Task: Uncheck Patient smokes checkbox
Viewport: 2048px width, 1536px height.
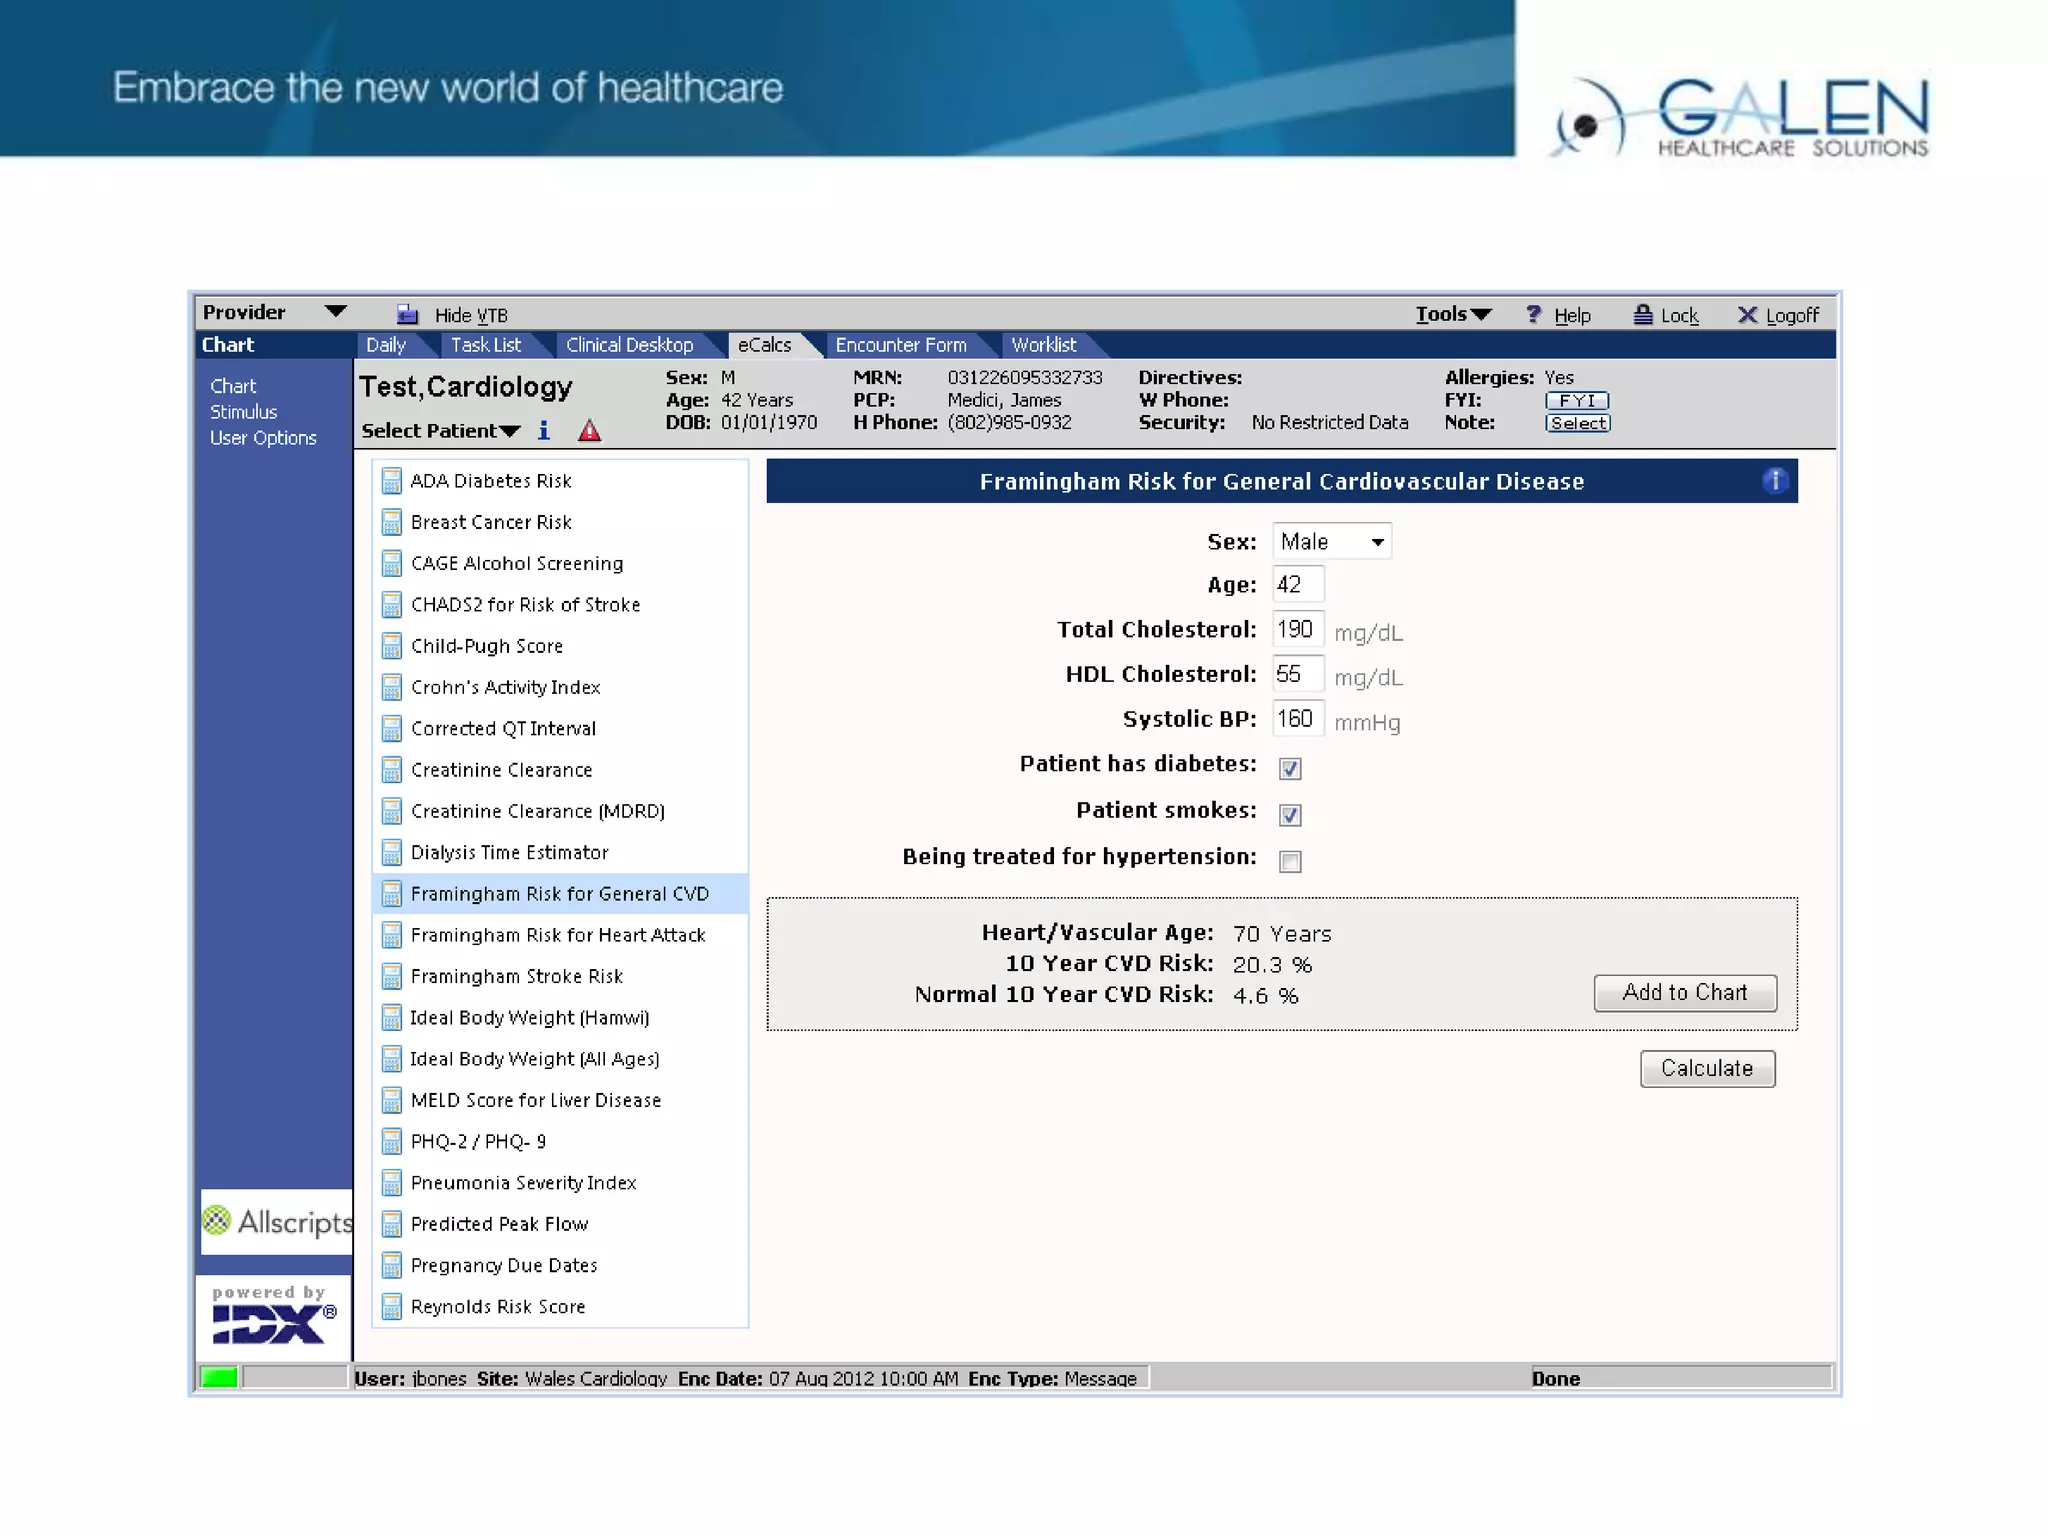Action: [x=1289, y=814]
